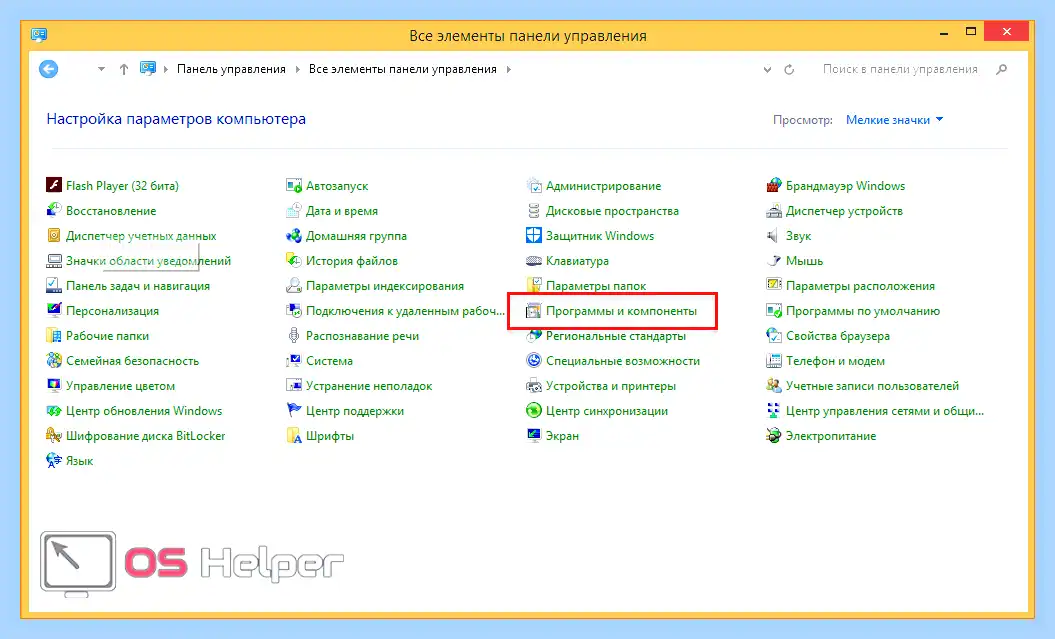The image size is (1055, 639).
Task: Click the Панель задач и навигация icon
Action: tap(54, 285)
